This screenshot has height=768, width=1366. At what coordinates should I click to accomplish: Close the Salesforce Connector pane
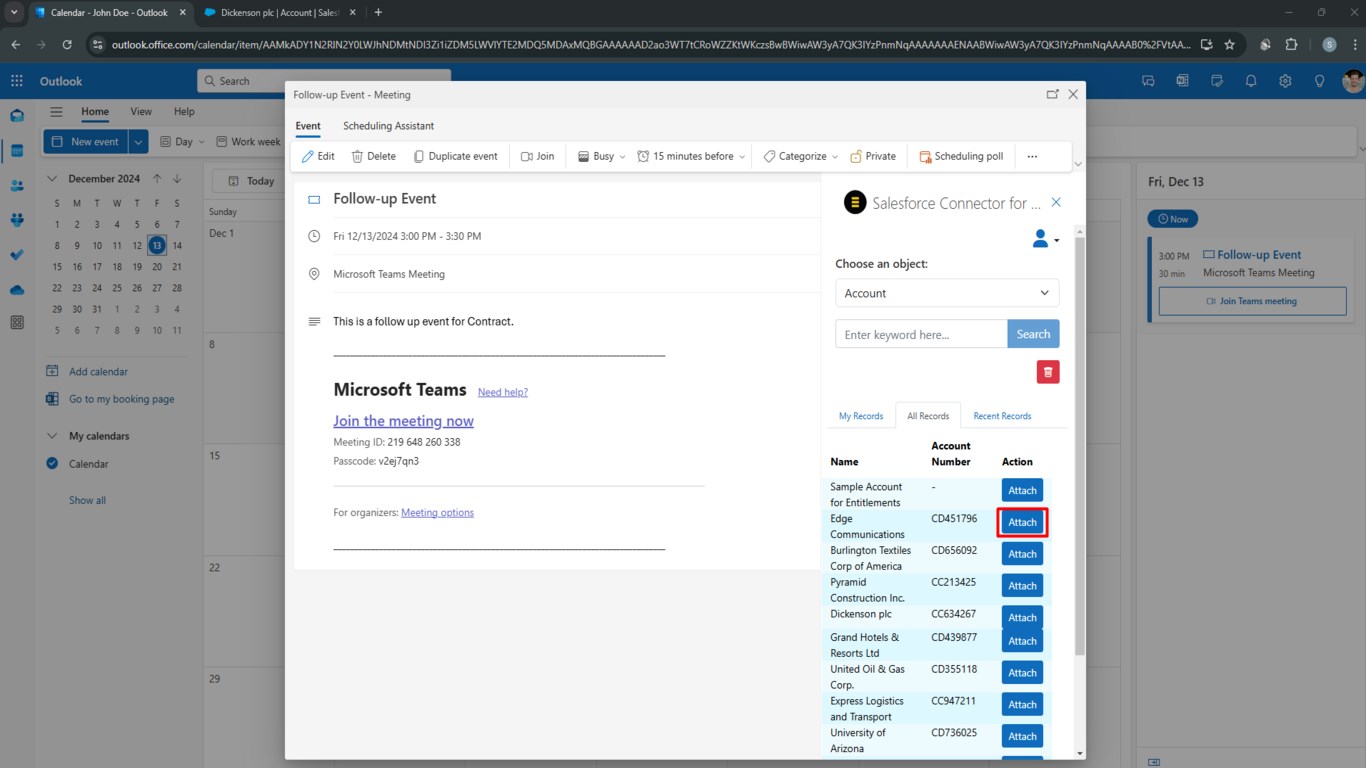click(x=1056, y=203)
